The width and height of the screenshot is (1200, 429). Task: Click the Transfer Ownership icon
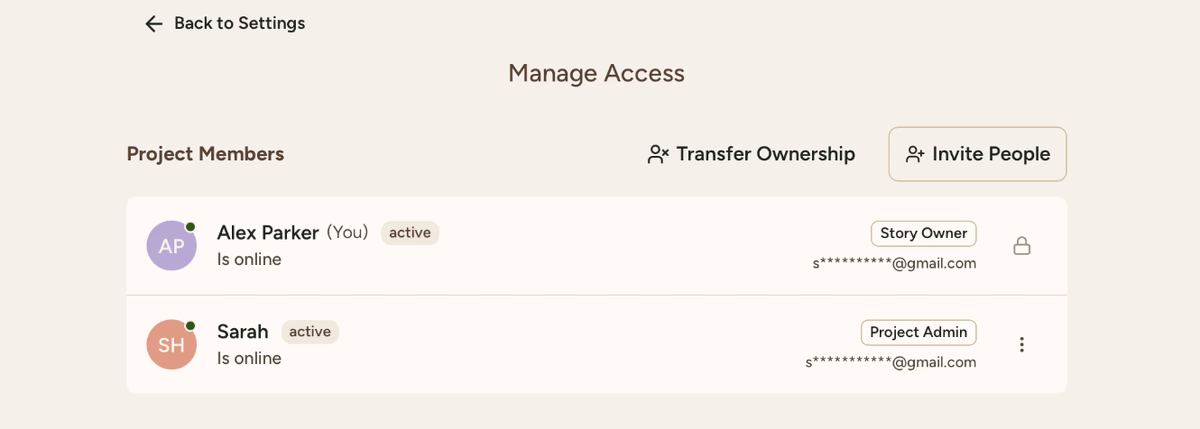(658, 154)
